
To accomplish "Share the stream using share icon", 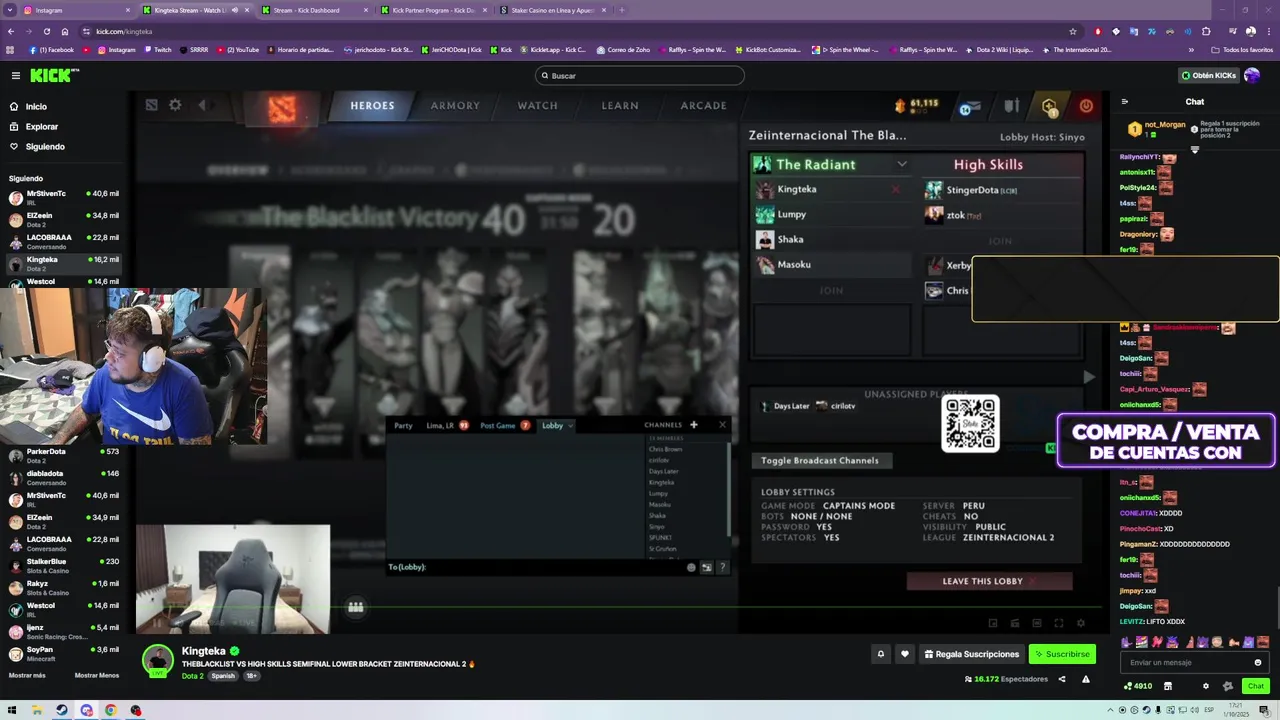I will coord(1062,679).
